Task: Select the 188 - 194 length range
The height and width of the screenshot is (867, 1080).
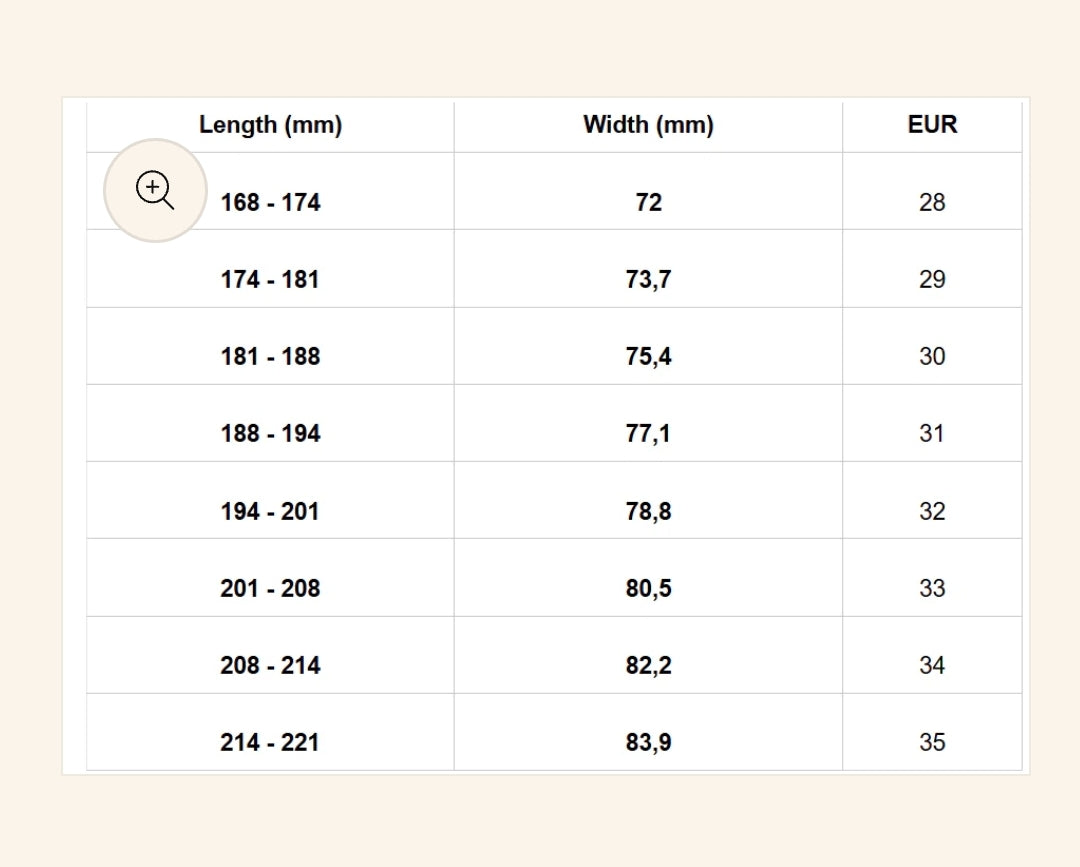Action: (x=270, y=434)
